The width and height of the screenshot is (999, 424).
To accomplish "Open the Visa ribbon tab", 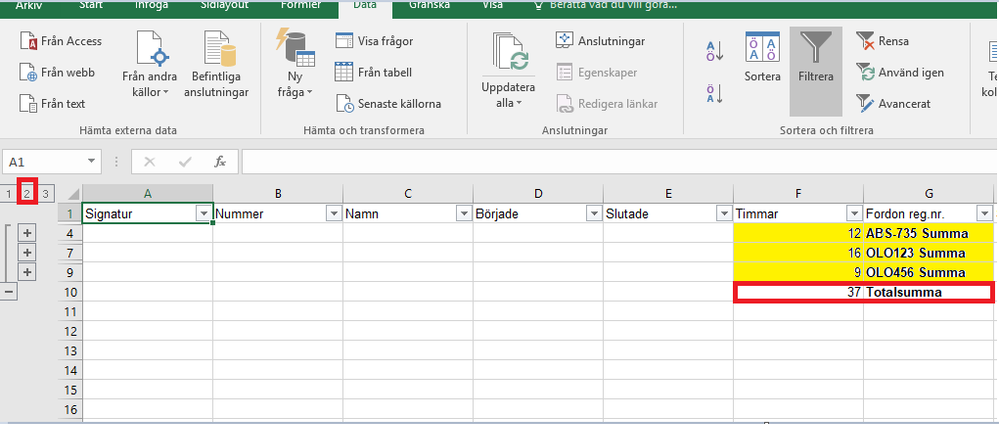I will pos(492,5).
